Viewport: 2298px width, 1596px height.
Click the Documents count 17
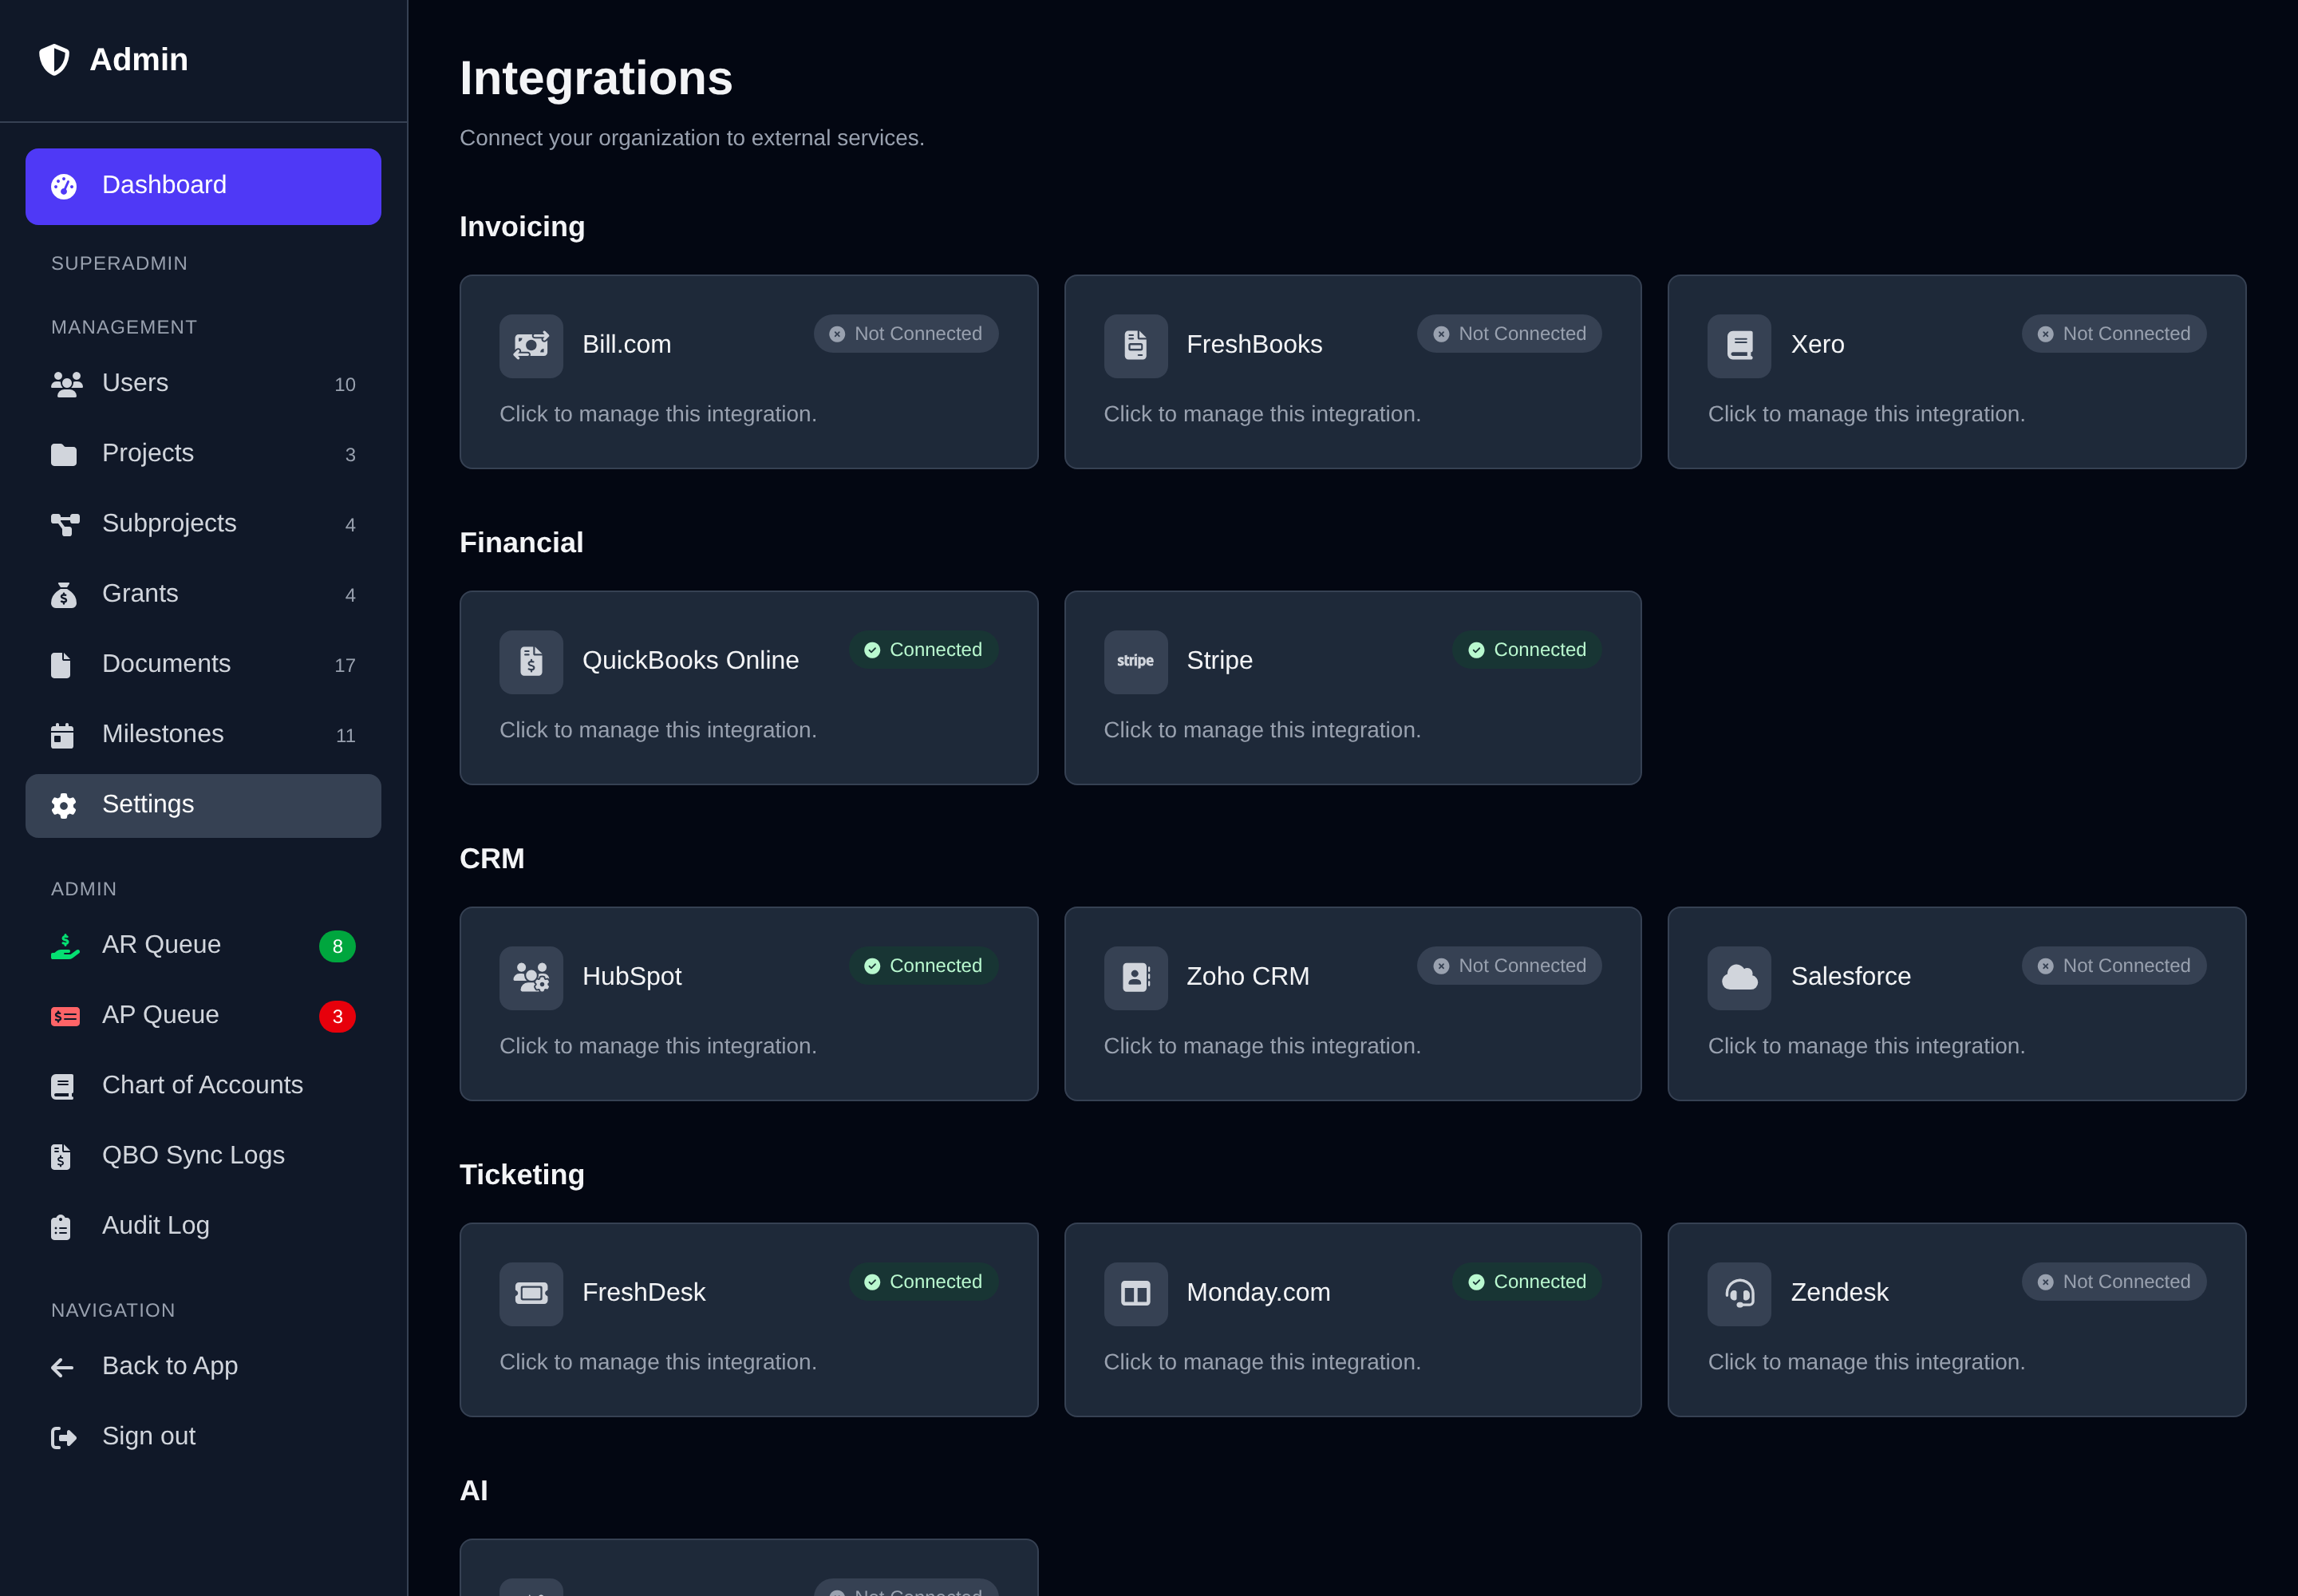345,666
